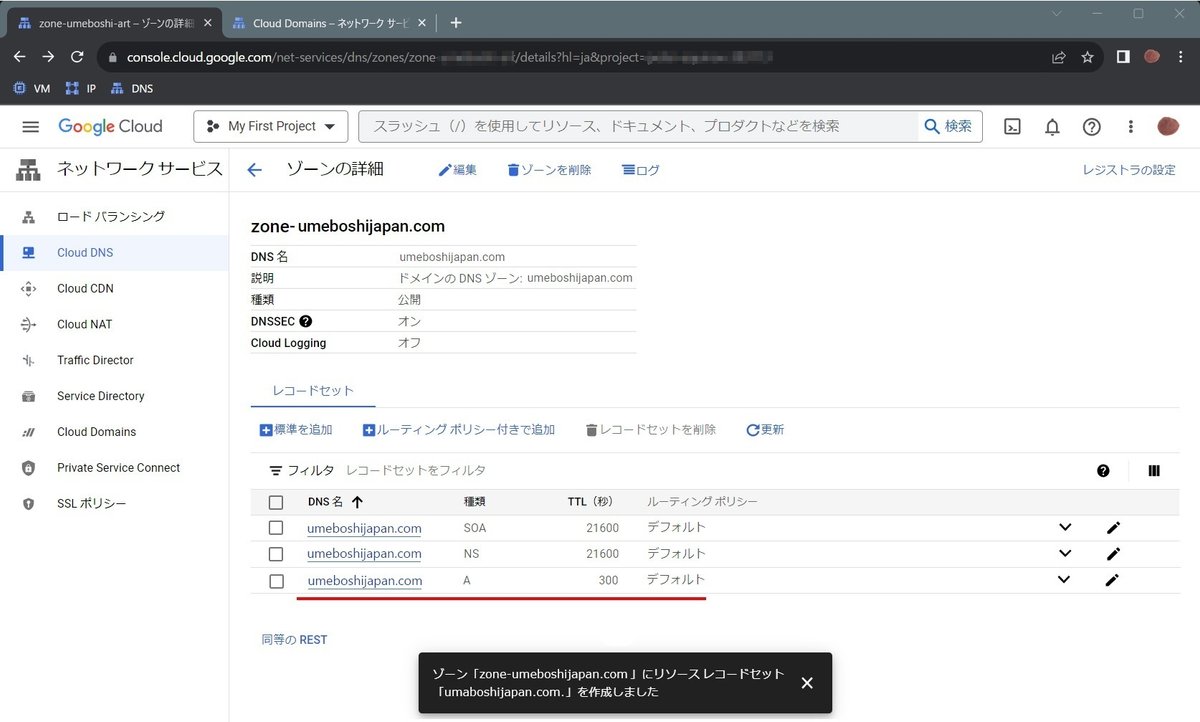Viewport: 1200px width, 722px height.
Task: Reload the page in Chrome
Action: pos(77,57)
